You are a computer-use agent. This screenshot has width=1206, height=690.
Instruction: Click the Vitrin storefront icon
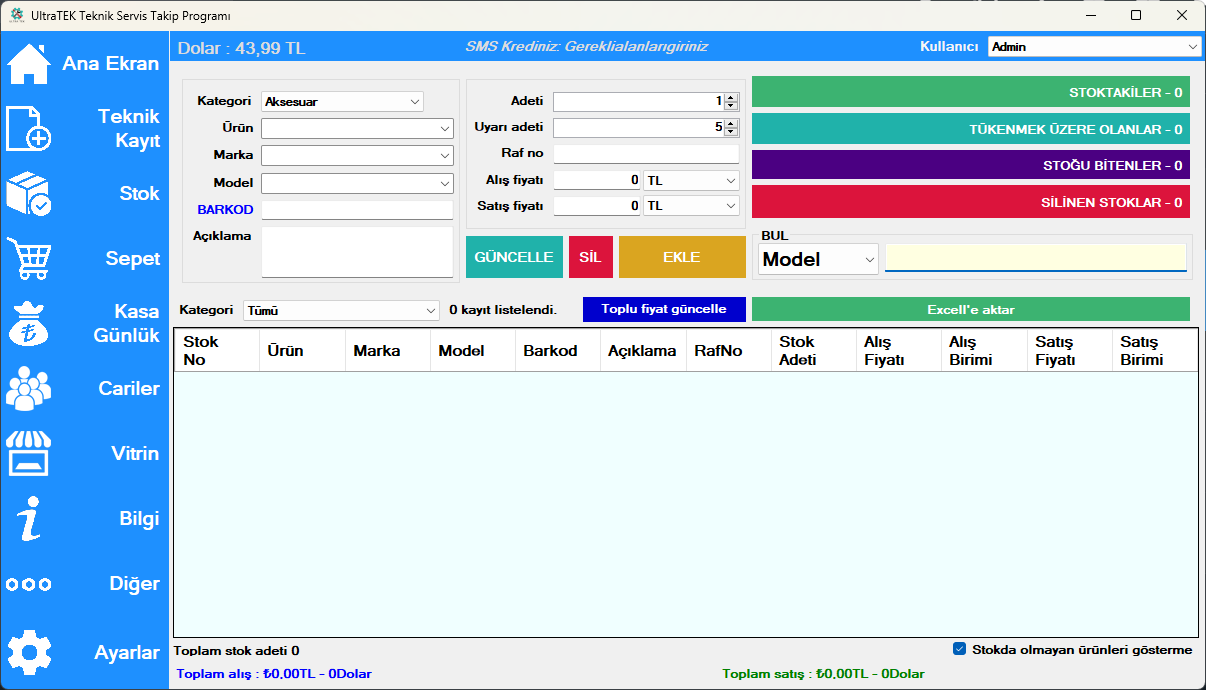click(29, 454)
